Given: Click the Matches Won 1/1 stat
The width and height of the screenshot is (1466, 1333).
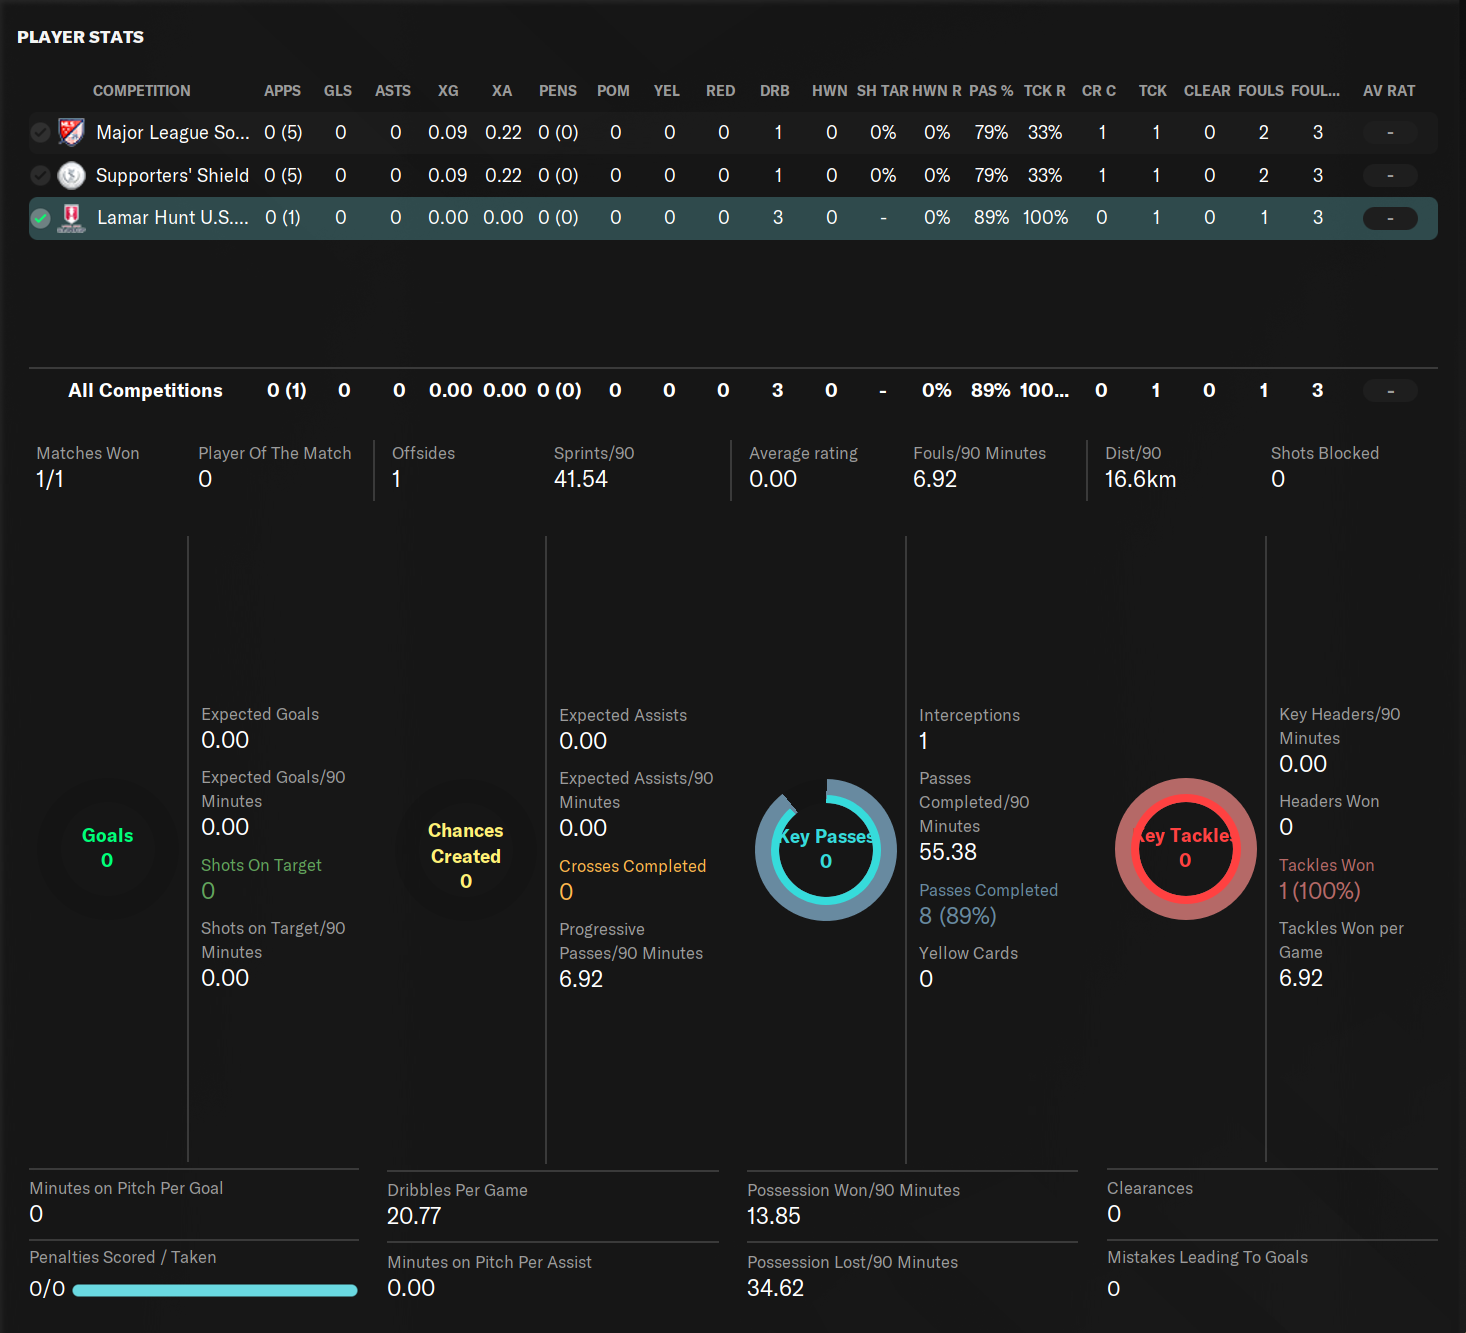Looking at the screenshot, I should 87,467.
